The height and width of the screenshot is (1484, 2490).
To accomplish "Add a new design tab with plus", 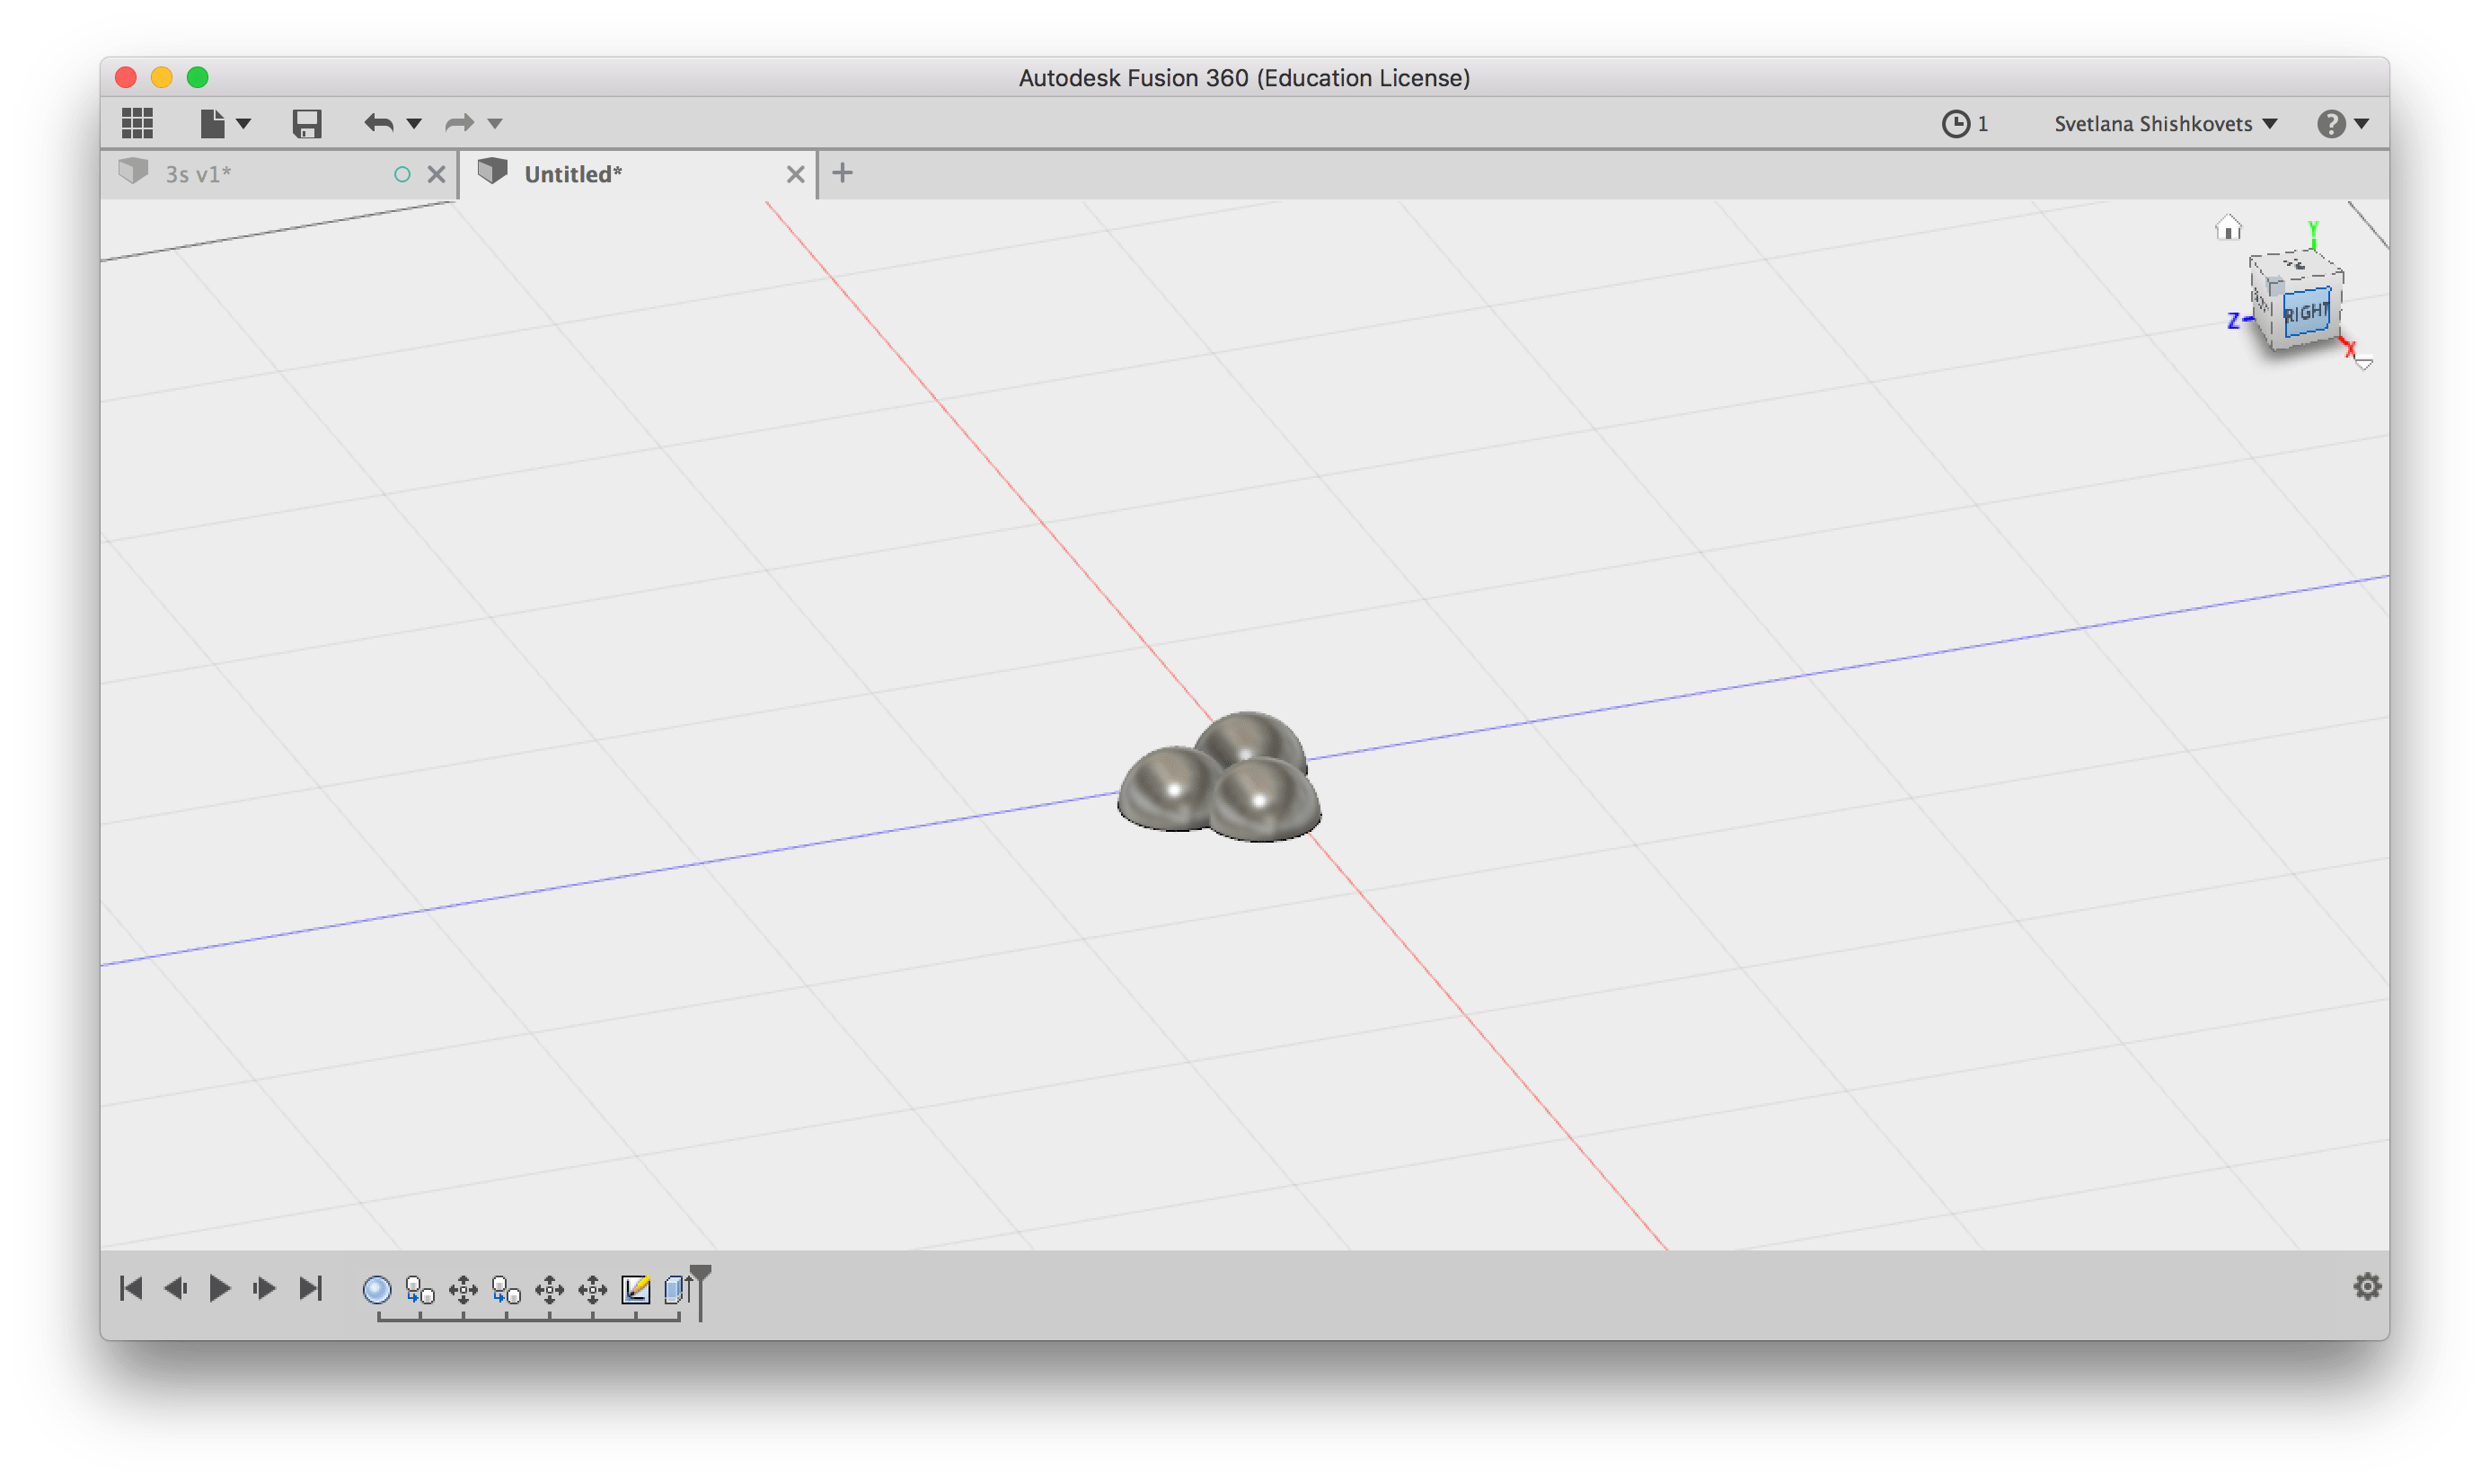I will (x=842, y=173).
